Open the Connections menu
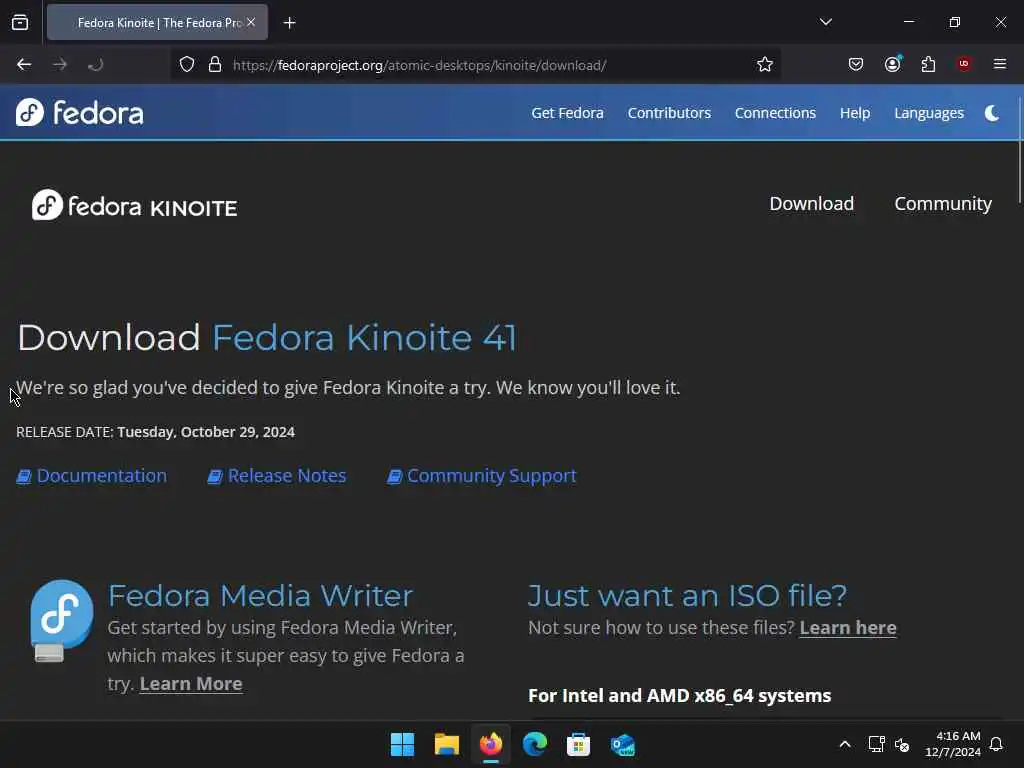Image resolution: width=1024 pixels, height=768 pixels. pyautogui.click(x=775, y=113)
